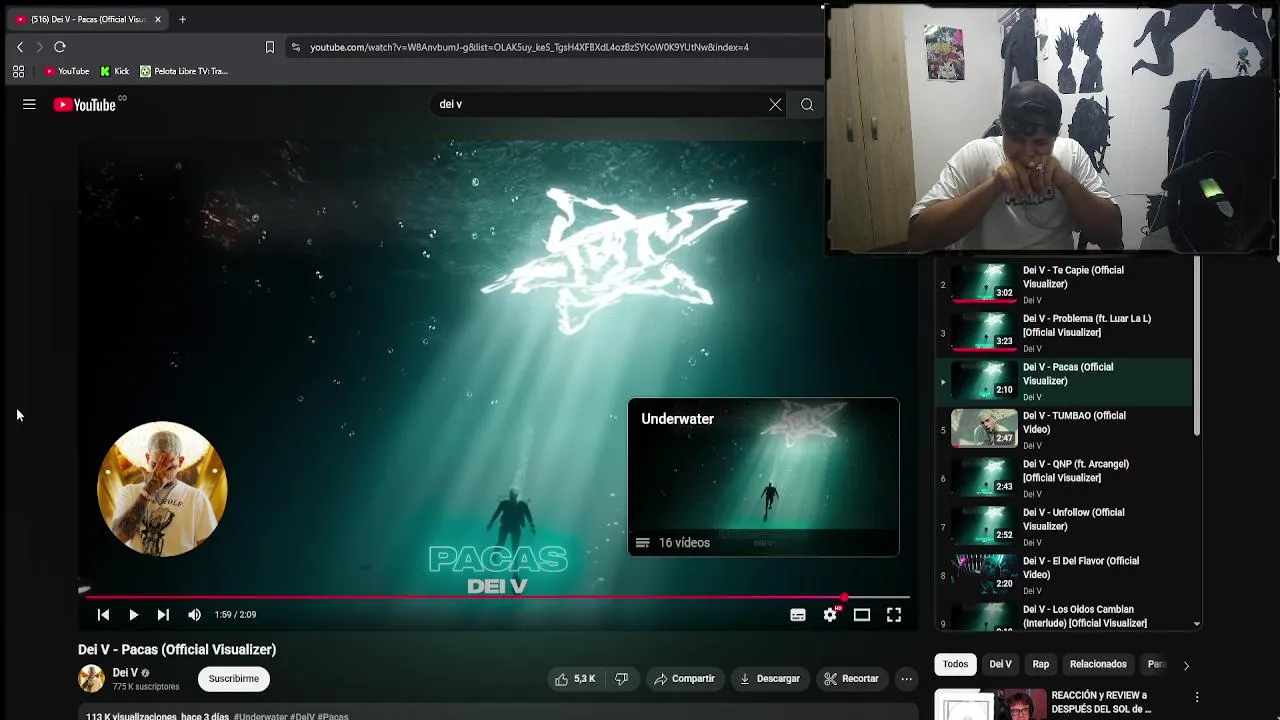Screen dimensions: 1280x720
Task: Open options for the REACCIÓN y REVIEW video
Action: tap(1196, 697)
